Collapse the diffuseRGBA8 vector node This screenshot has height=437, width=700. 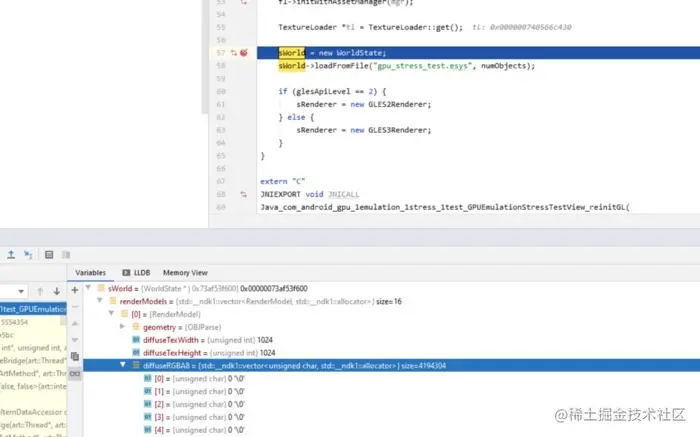pyautogui.click(x=123, y=365)
